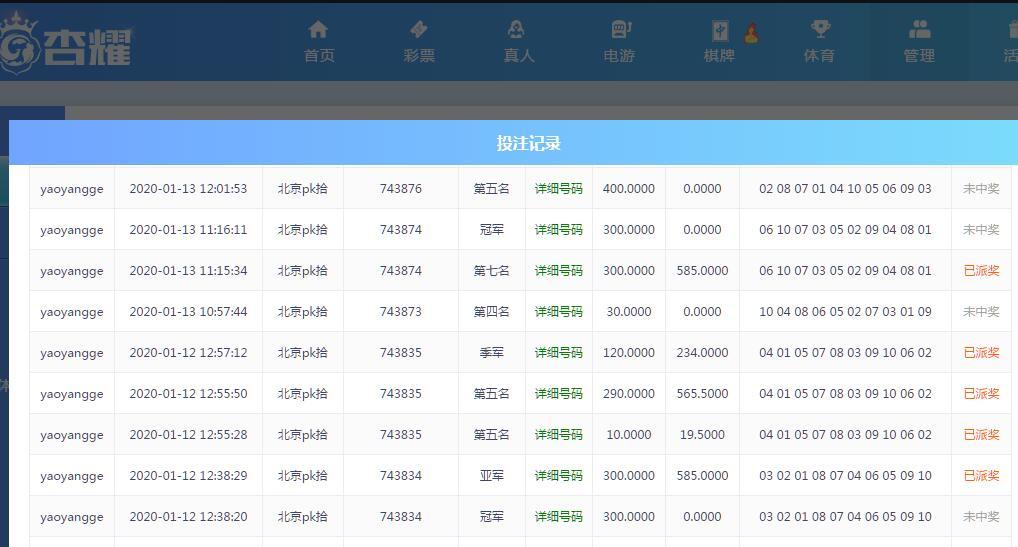This screenshot has width=1018, height=547.
Task: Open the 棋牌 menu label
Action: [x=719, y=56]
